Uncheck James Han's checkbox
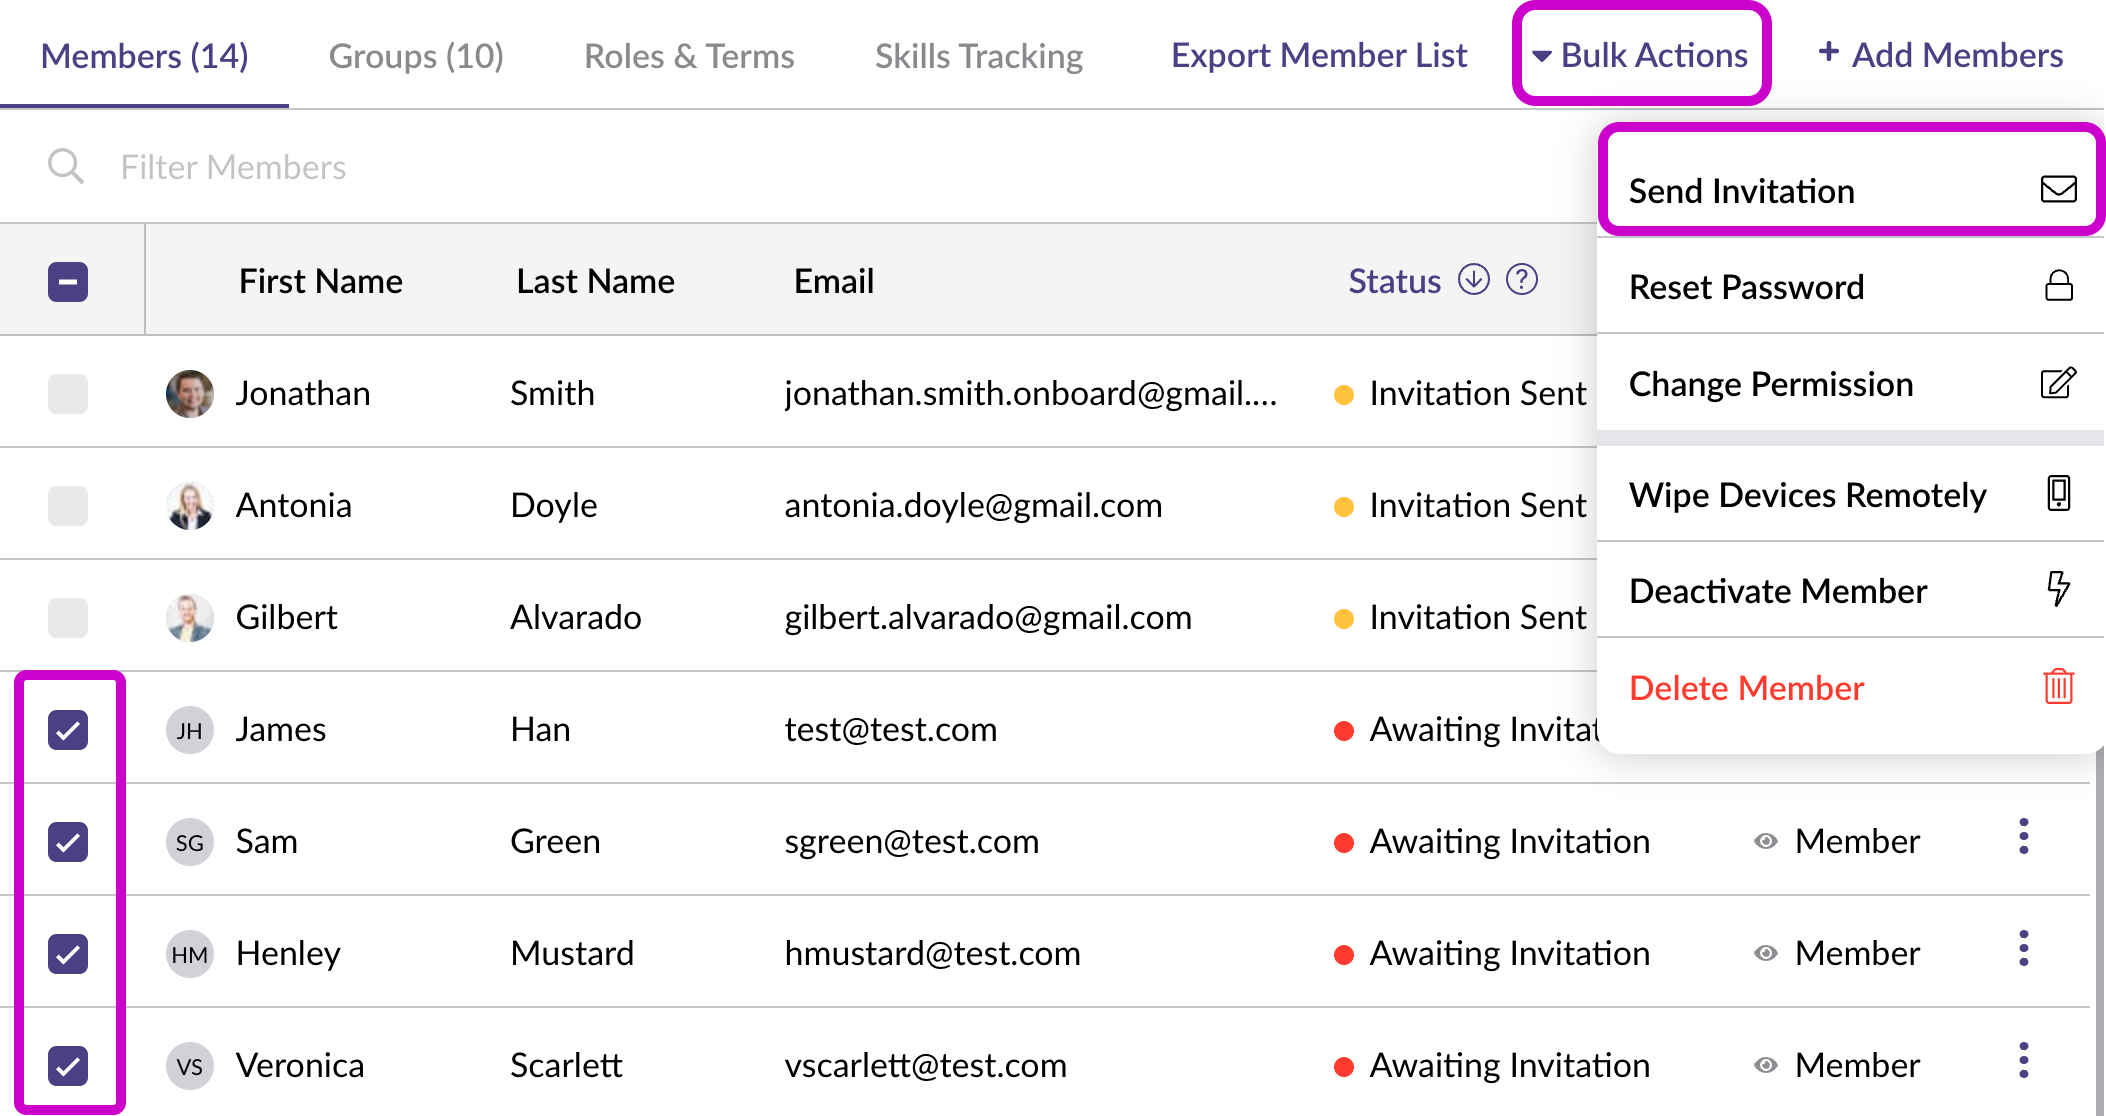 point(68,730)
